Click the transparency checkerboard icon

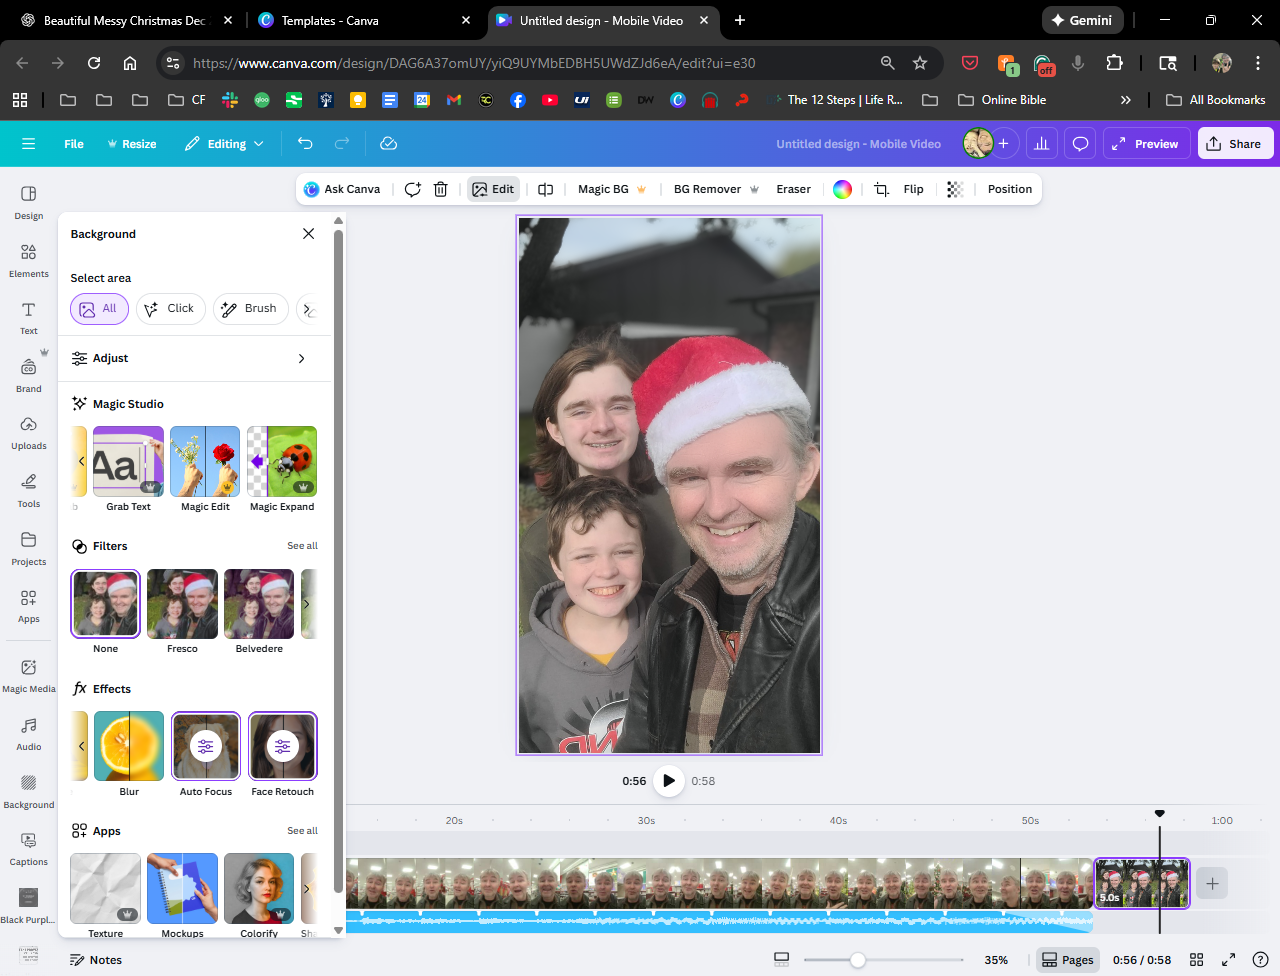955,189
